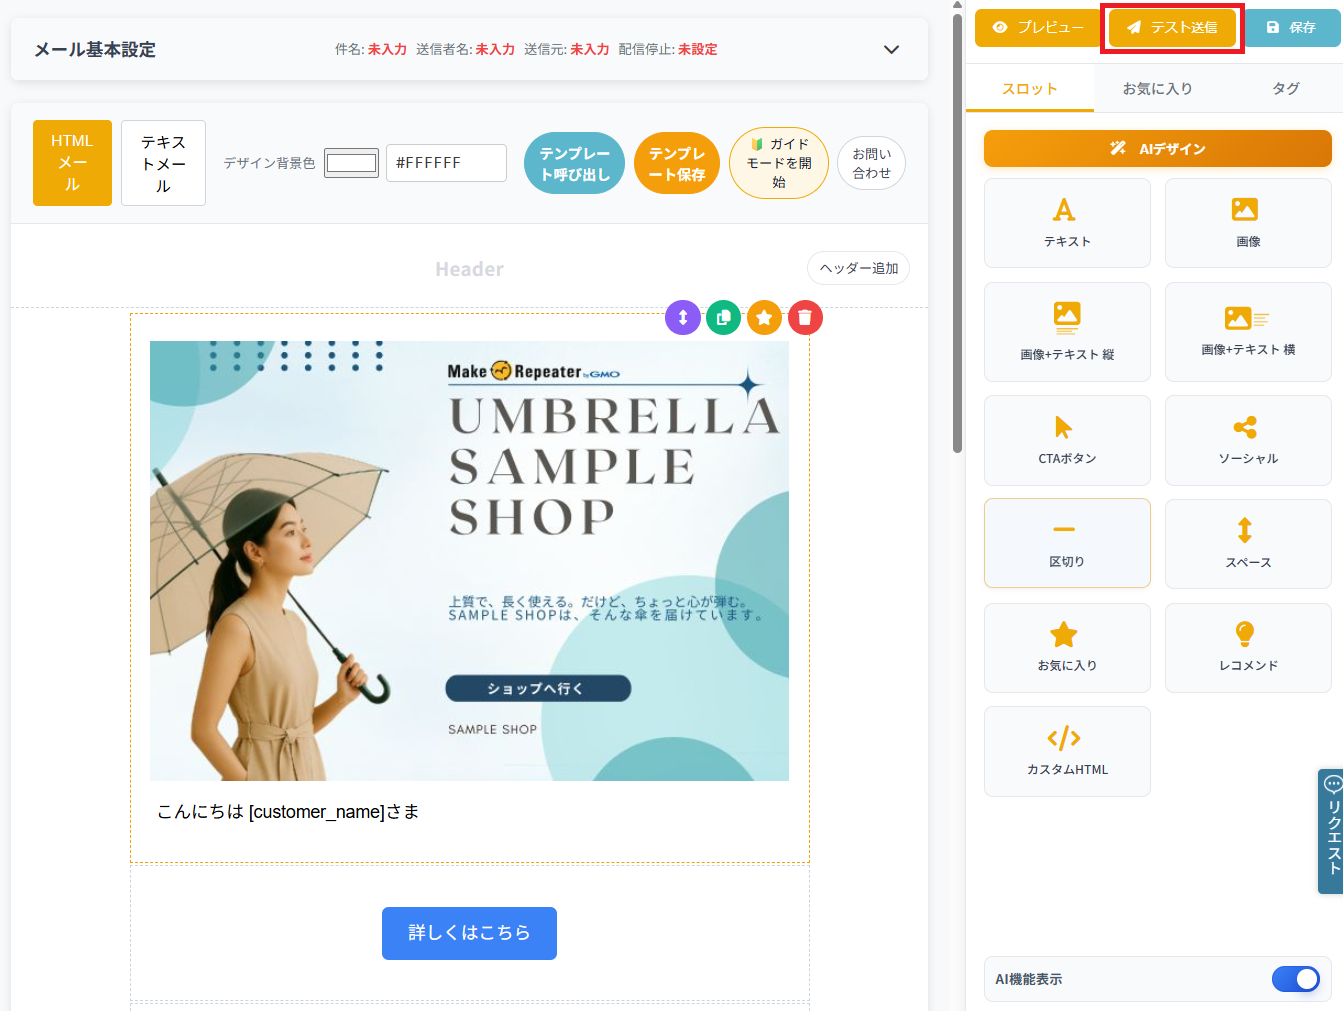Add the カスタムHTML slot

(x=1067, y=751)
